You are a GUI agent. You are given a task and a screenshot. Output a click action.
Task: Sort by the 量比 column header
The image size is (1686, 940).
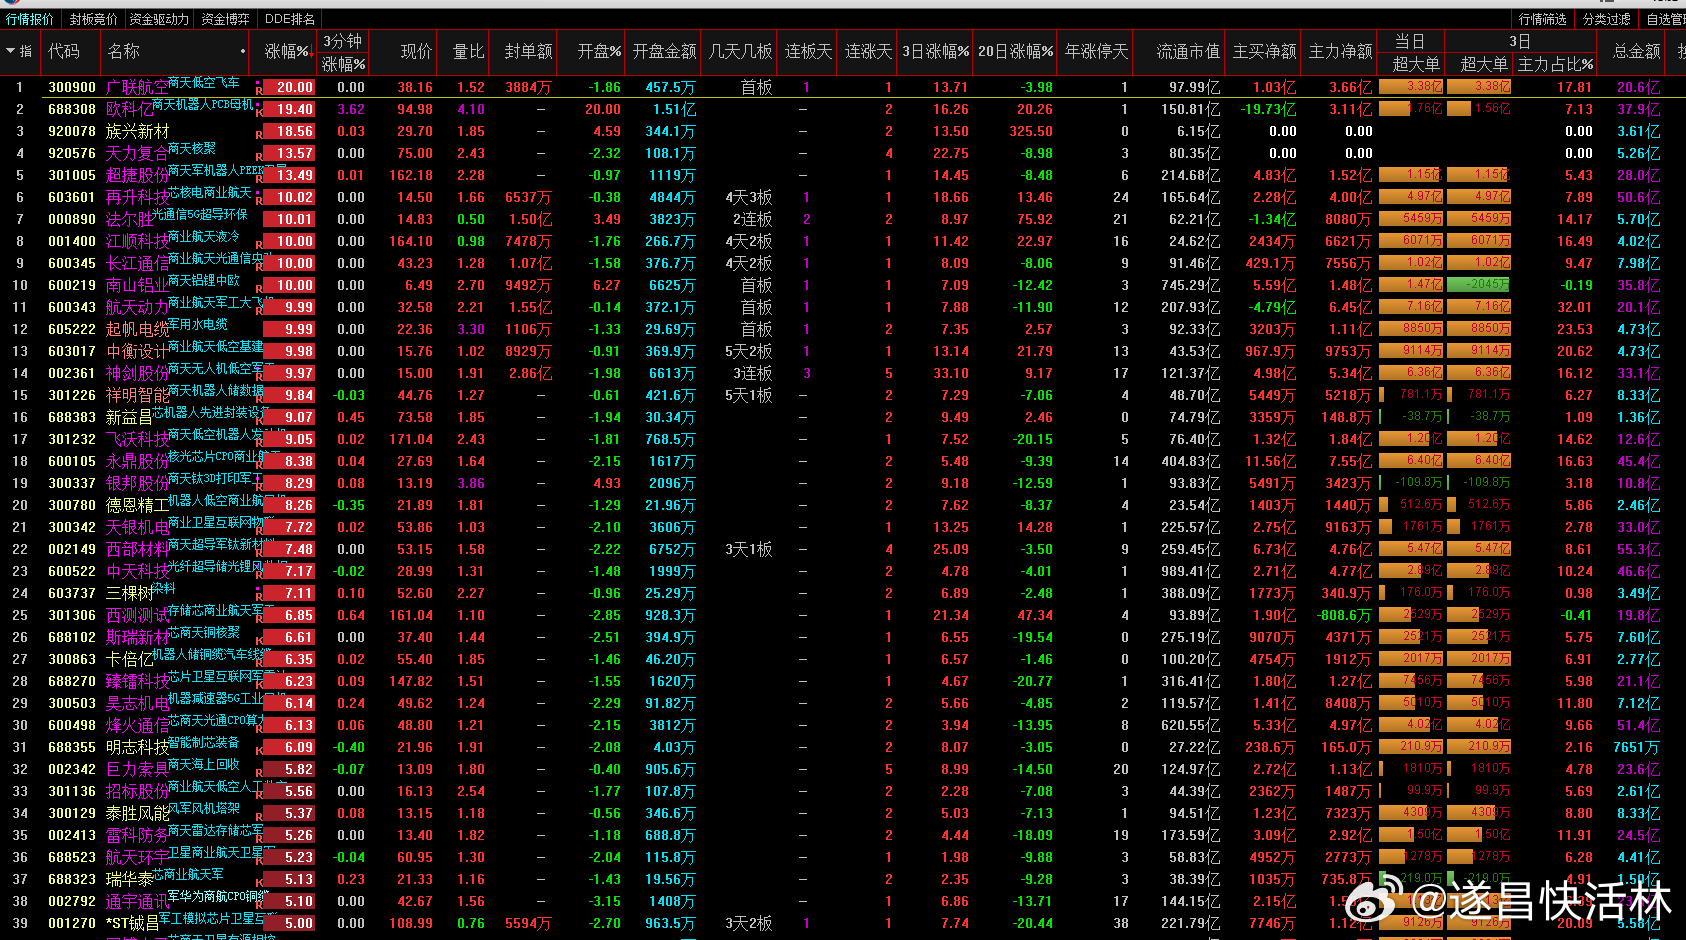[x=468, y=51]
